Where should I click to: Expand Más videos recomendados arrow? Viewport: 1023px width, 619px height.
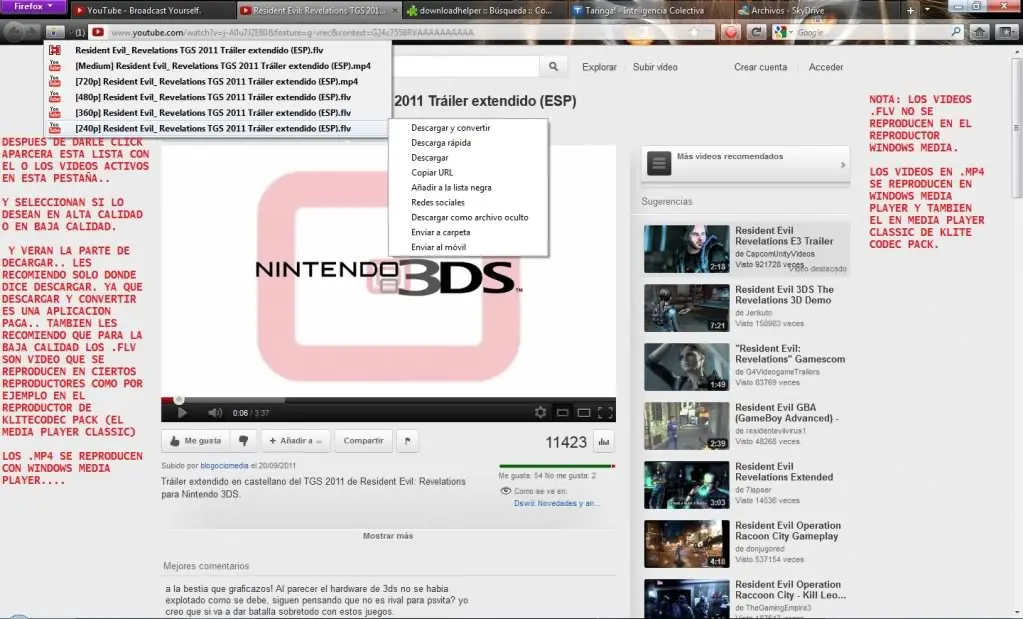pyautogui.click(x=843, y=165)
